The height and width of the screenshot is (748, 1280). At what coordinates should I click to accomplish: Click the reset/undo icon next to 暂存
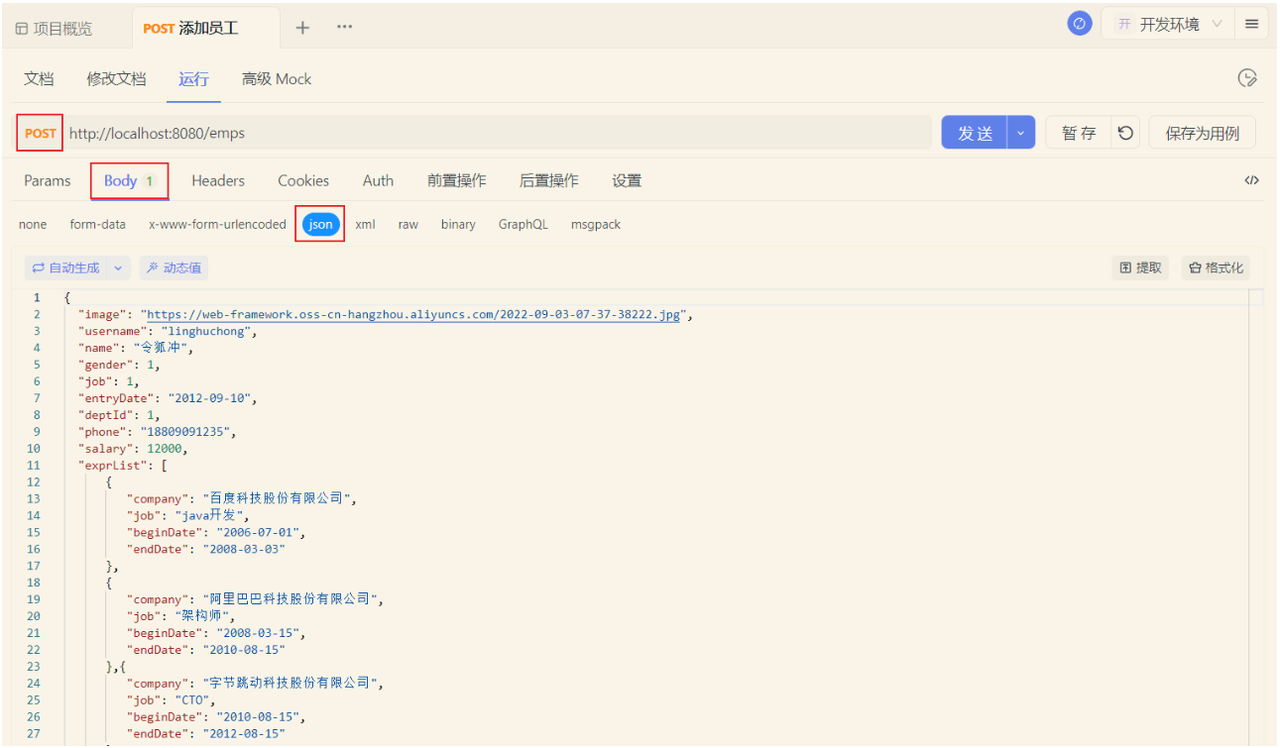click(x=1126, y=133)
